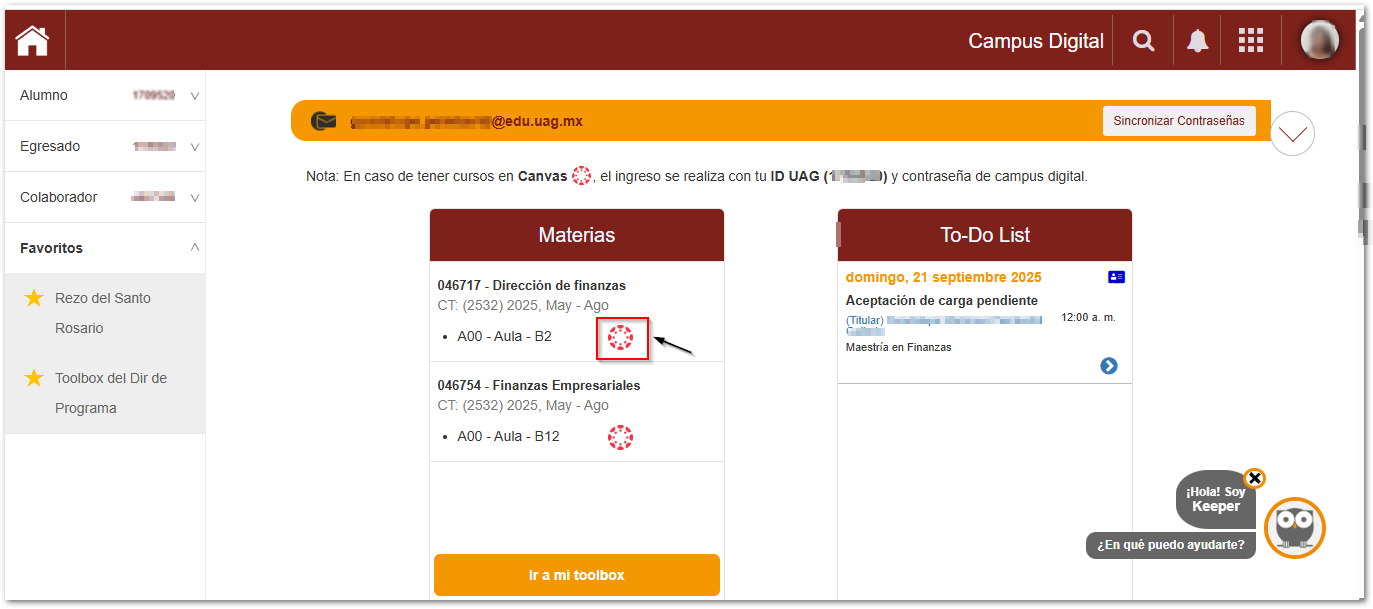Screen dimensions: 1373x609
Task: Open Toolbox del Dir de Programa favorite
Action: (111, 393)
